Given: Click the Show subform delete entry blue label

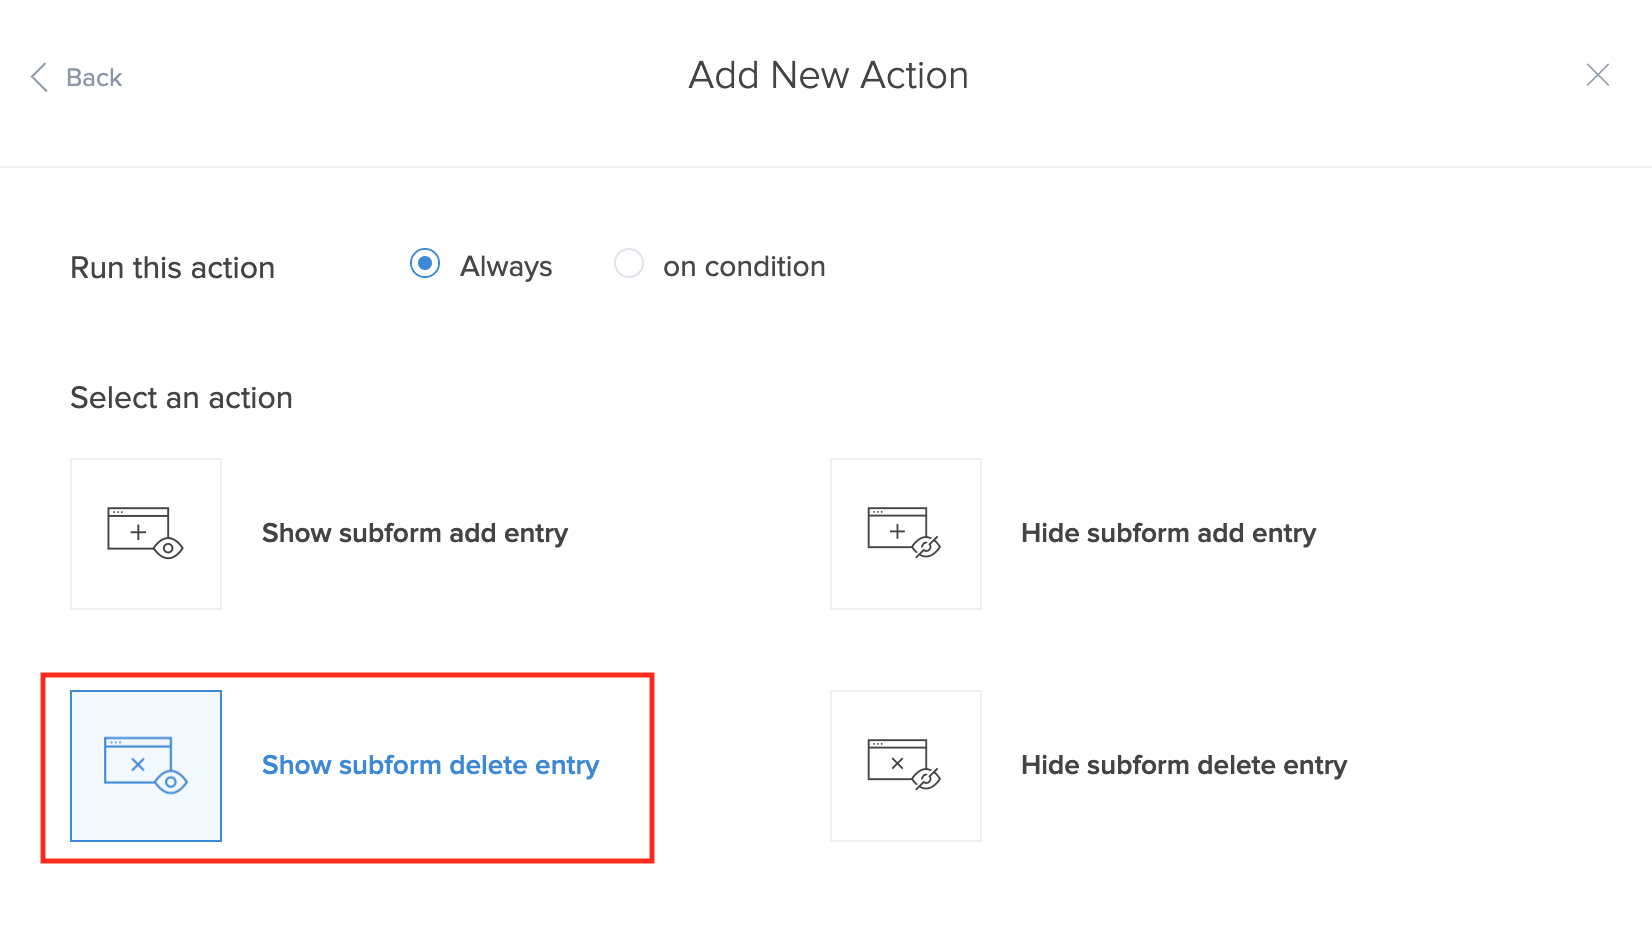Looking at the screenshot, I should (x=430, y=766).
